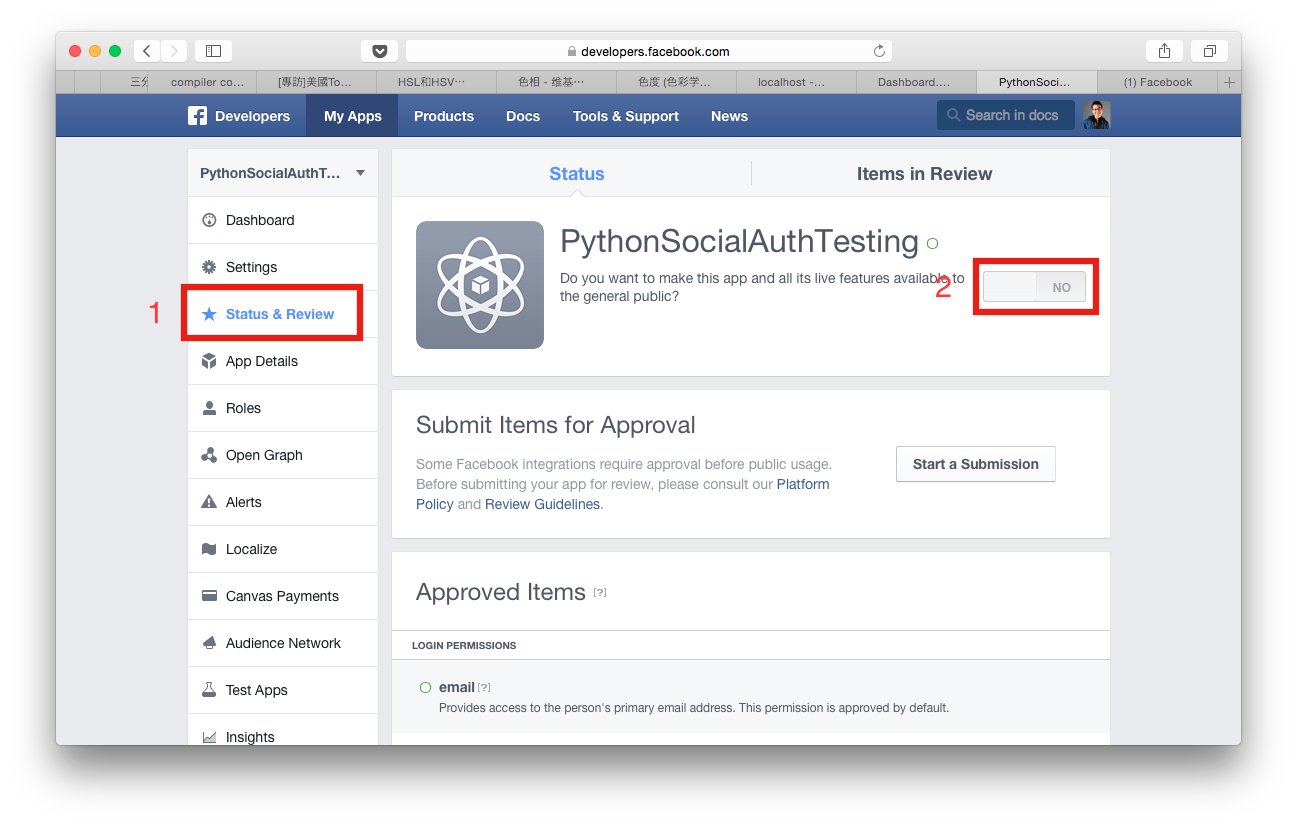Switch to the compiler co… browser tab
1297x825 pixels.
click(202, 82)
